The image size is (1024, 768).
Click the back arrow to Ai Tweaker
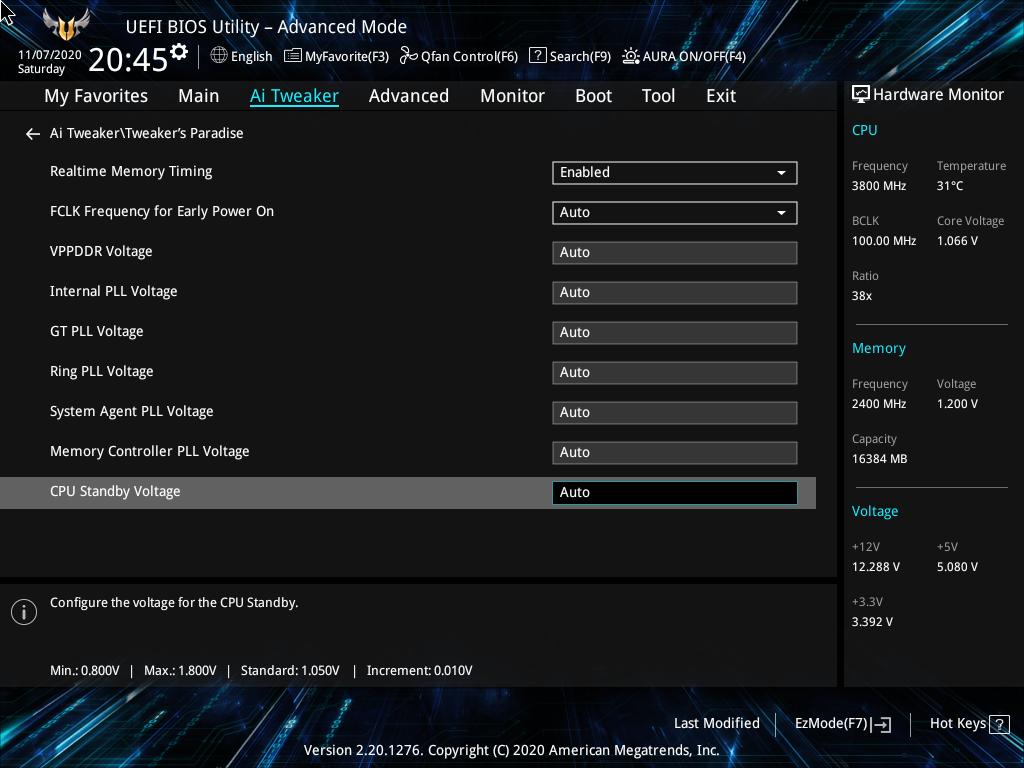pyautogui.click(x=33, y=134)
